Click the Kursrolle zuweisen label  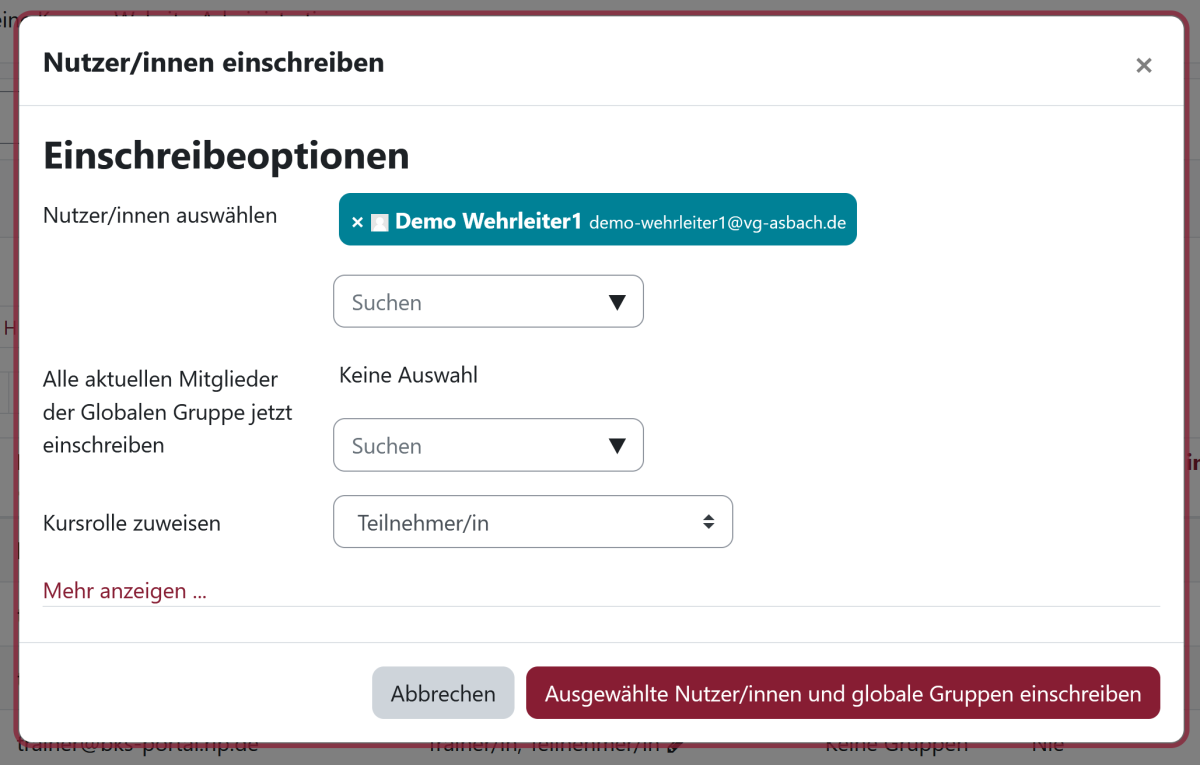click(132, 523)
